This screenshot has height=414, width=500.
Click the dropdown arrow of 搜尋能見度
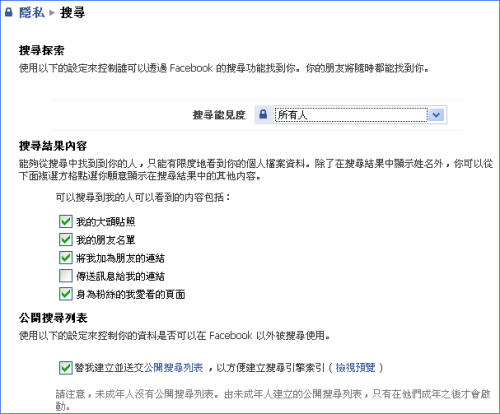(x=436, y=115)
